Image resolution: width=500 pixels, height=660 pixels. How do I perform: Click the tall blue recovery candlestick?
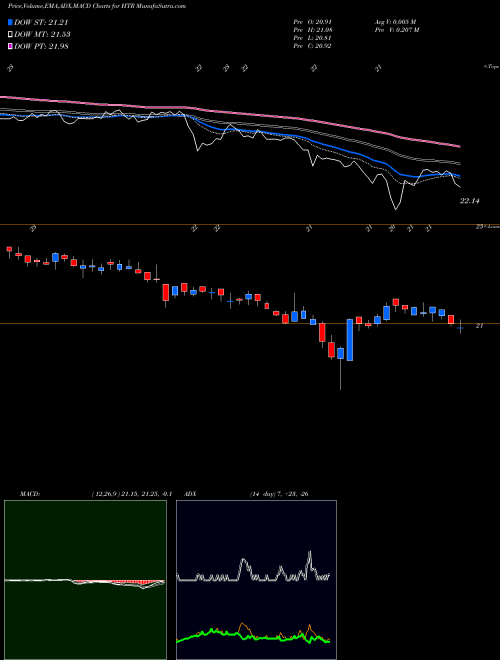click(x=350, y=340)
